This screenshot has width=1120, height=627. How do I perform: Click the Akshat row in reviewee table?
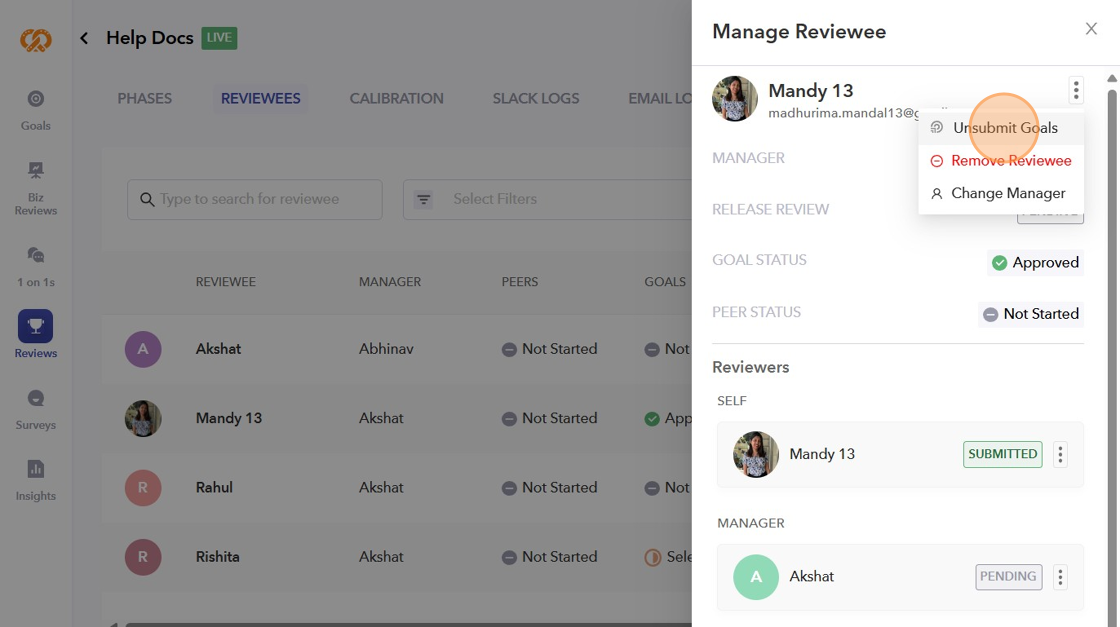[218, 349]
